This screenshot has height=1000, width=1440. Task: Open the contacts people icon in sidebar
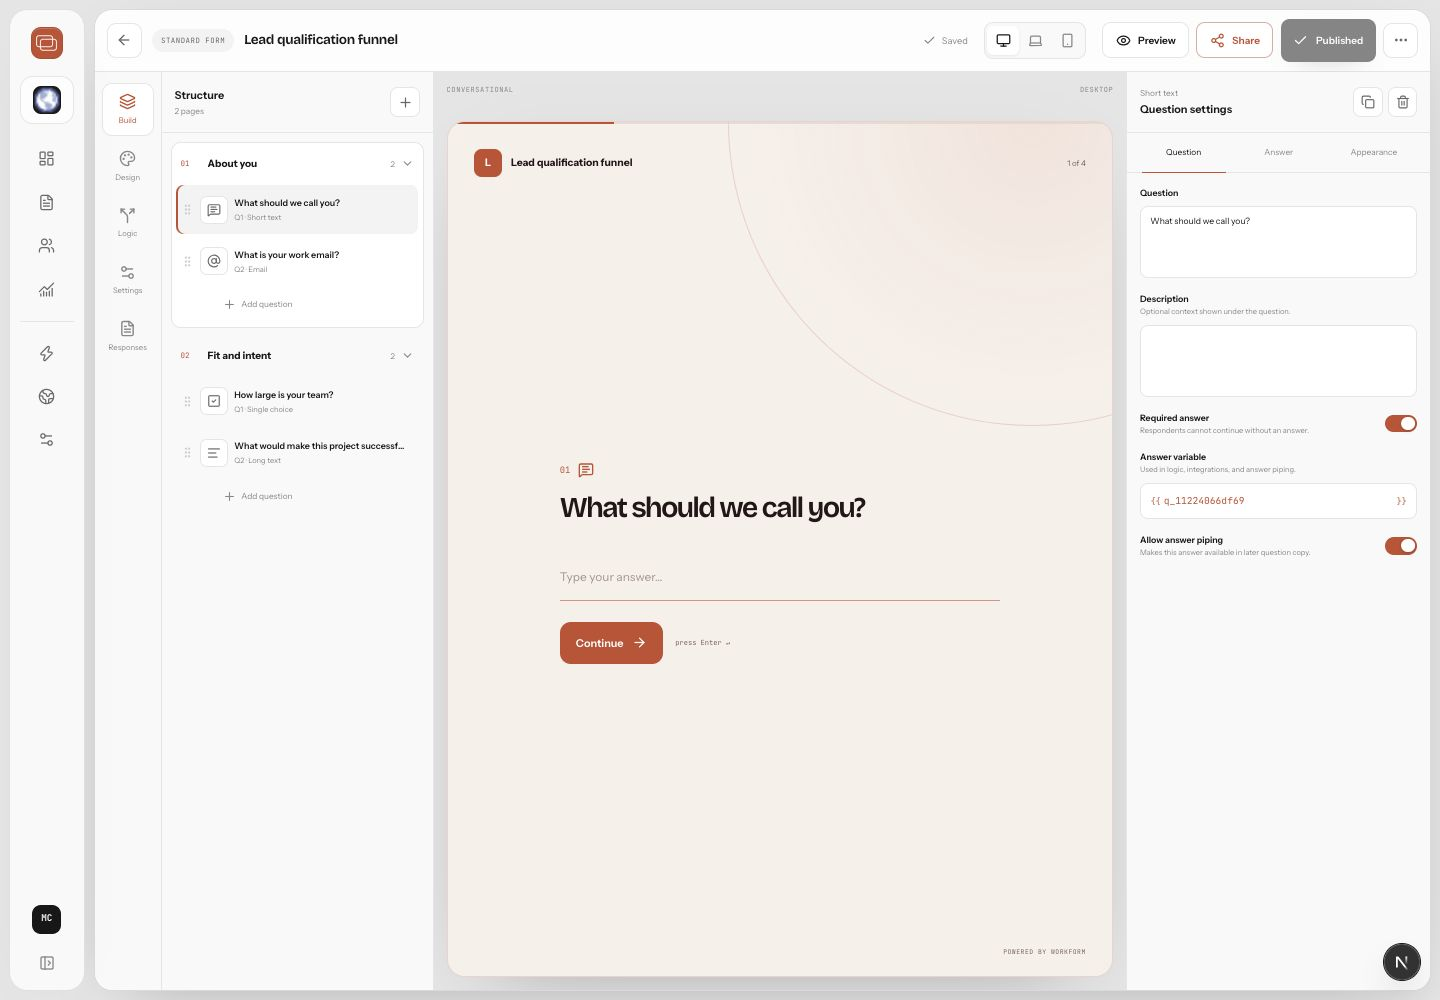tap(47, 246)
